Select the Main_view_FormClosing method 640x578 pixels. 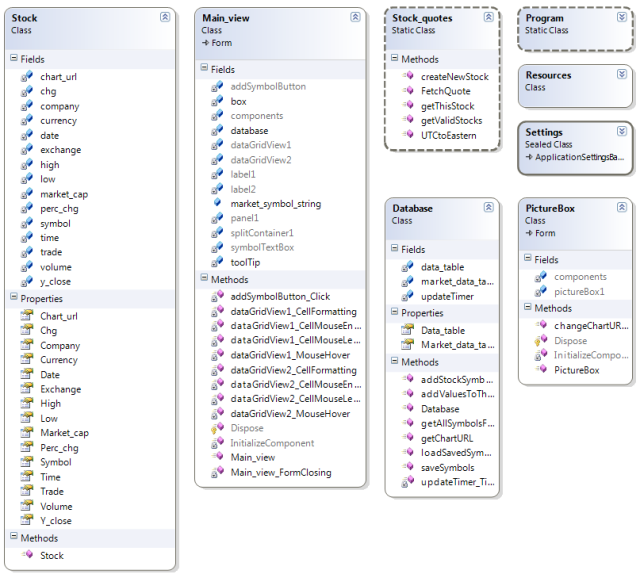[280, 472]
